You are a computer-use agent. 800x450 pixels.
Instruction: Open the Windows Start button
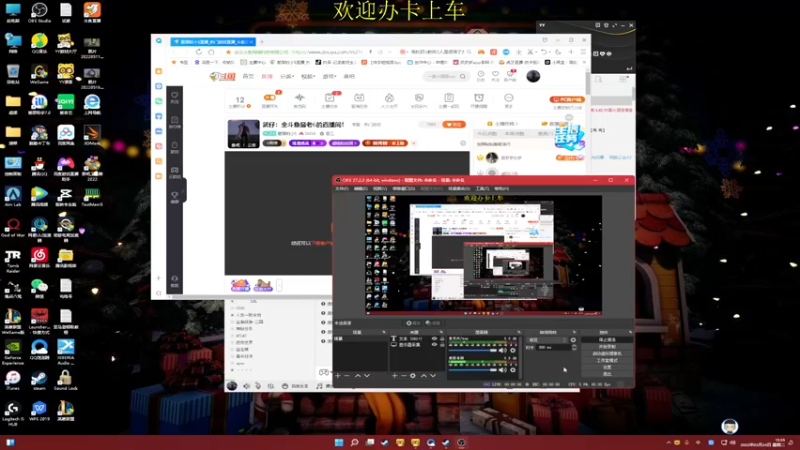click(339, 442)
